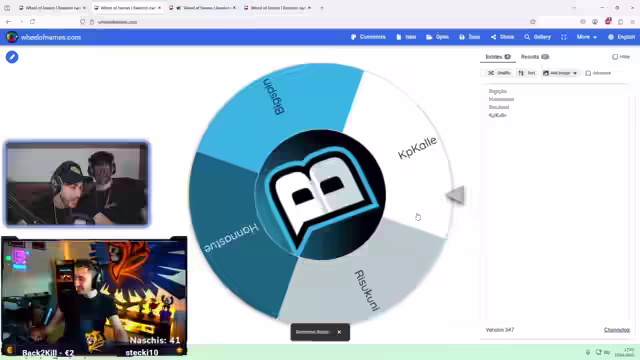The image size is (640, 360).
Task: Share the wheel via Share button
Action: [502, 37]
